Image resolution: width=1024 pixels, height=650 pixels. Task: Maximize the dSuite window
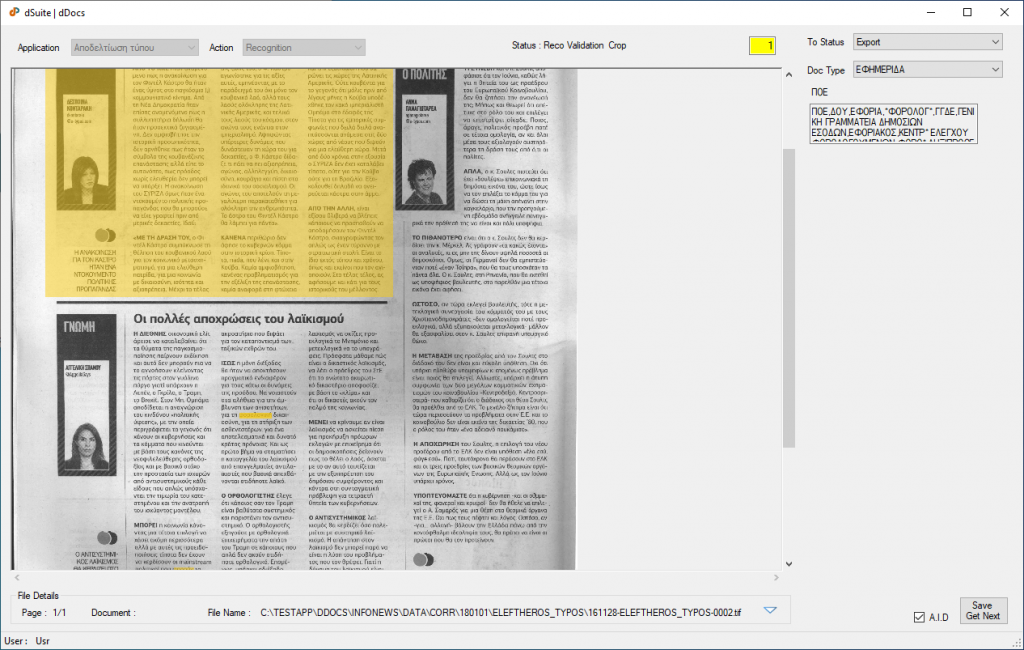coord(967,12)
